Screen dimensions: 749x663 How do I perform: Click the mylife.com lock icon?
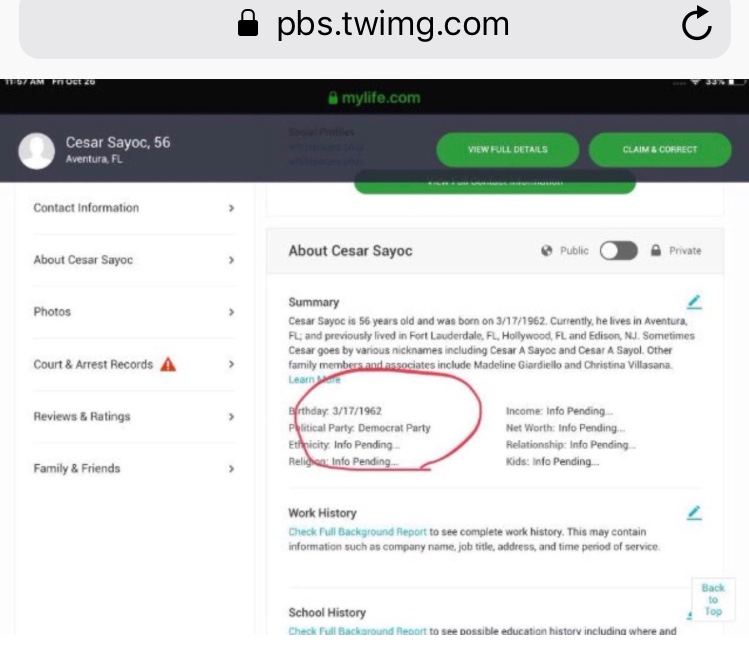point(333,98)
